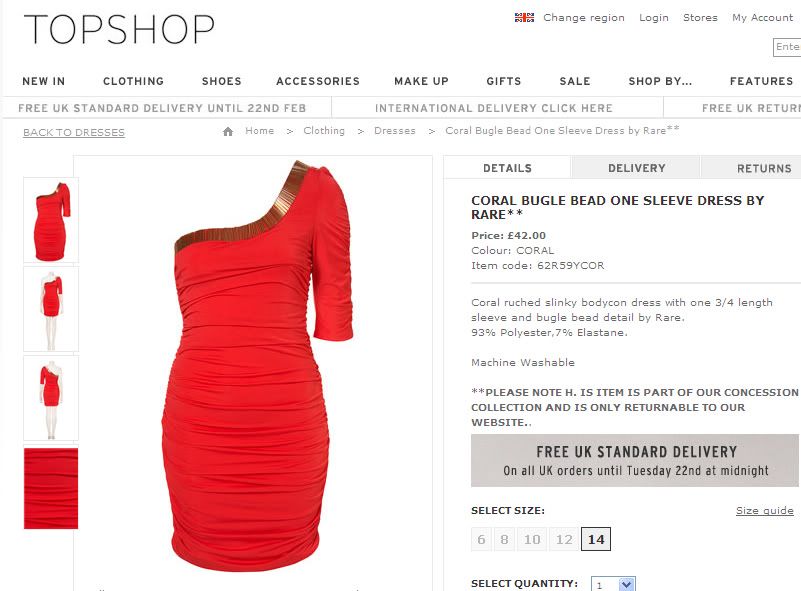Go back via Back to Dresses link
This screenshot has height=591, width=801.
tap(74, 133)
